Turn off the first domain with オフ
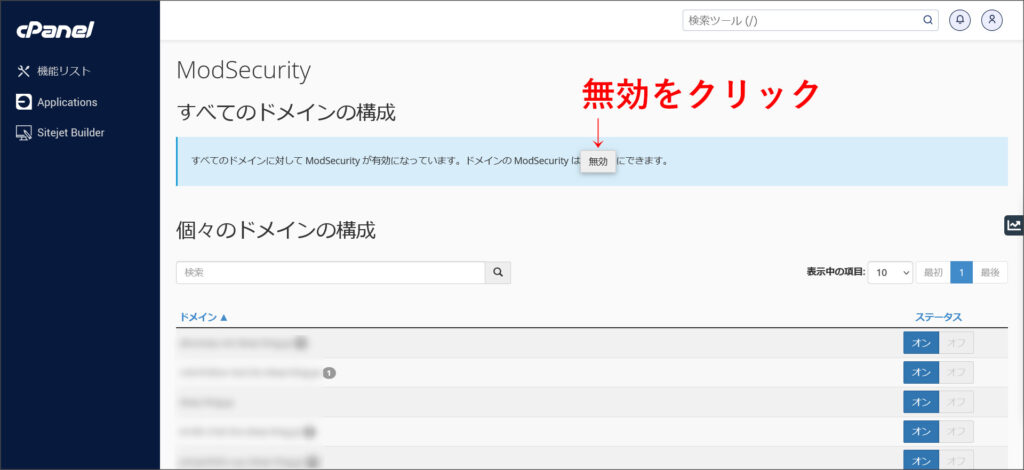This screenshot has height=470, width=1024. tap(956, 343)
